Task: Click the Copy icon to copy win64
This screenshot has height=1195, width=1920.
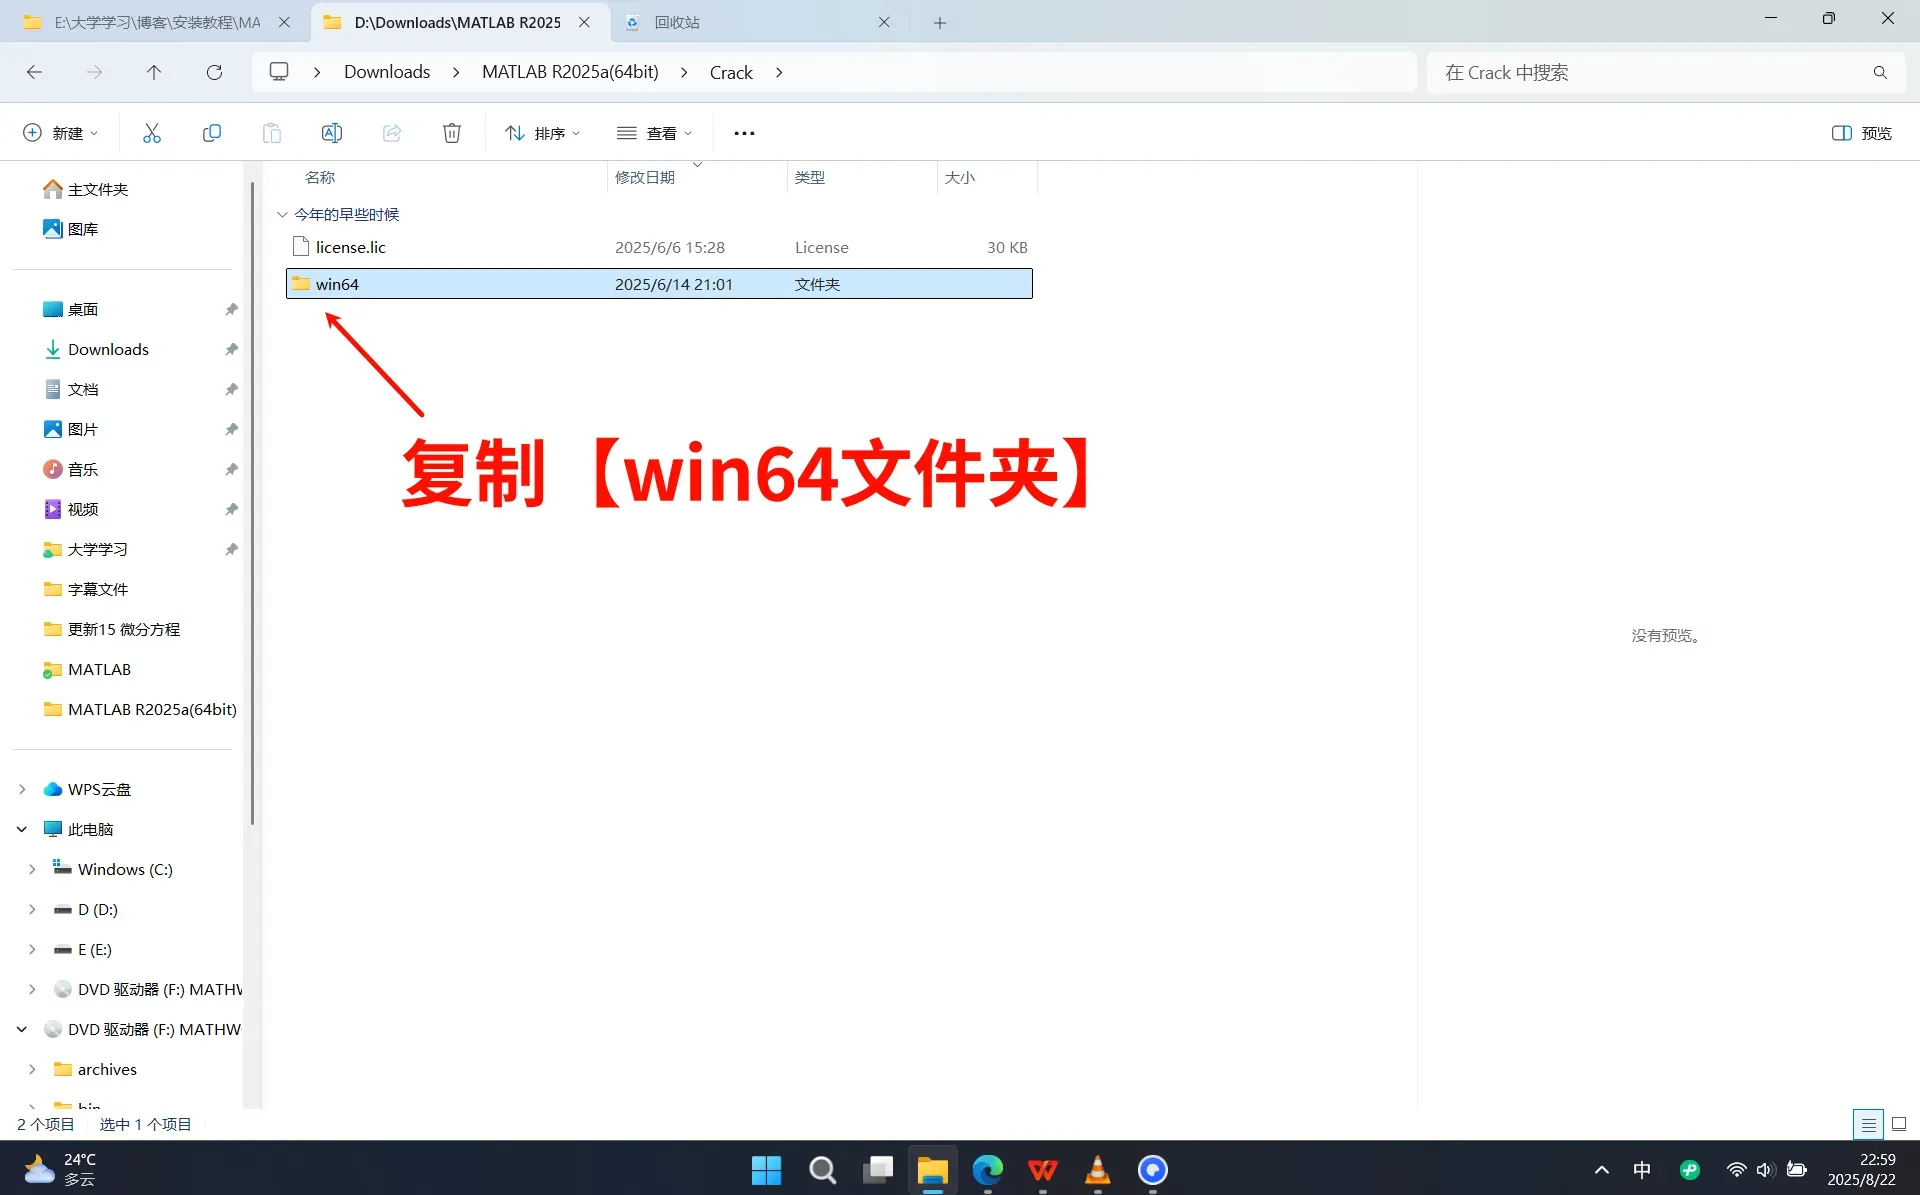Action: (x=212, y=132)
